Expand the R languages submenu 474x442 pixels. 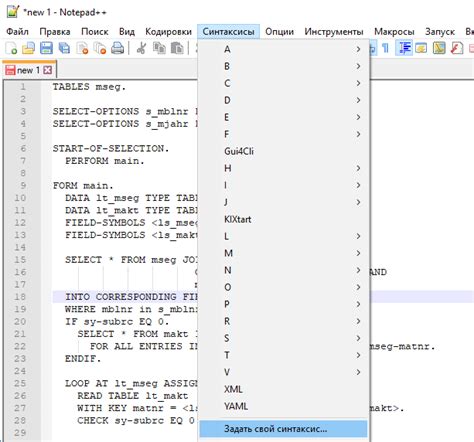(283, 321)
